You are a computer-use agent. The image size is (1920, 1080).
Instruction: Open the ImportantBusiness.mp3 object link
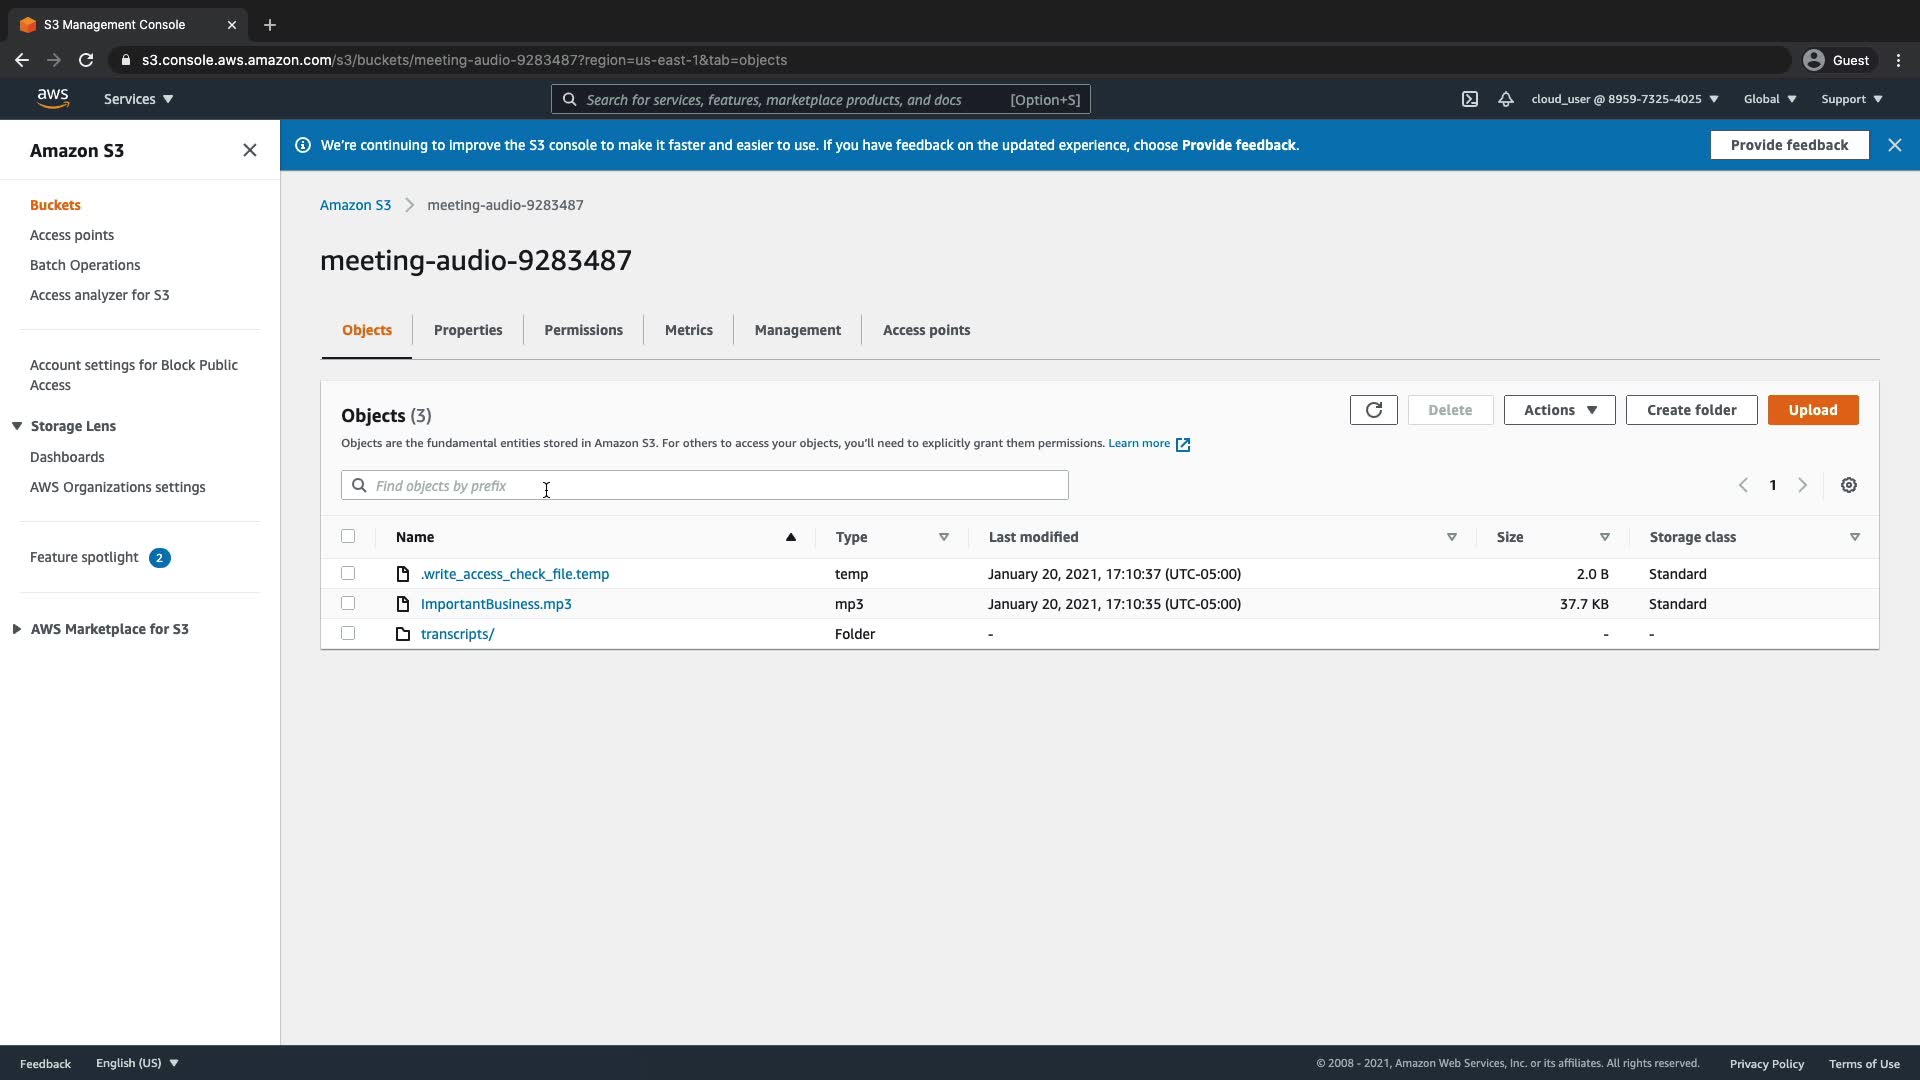496,604
